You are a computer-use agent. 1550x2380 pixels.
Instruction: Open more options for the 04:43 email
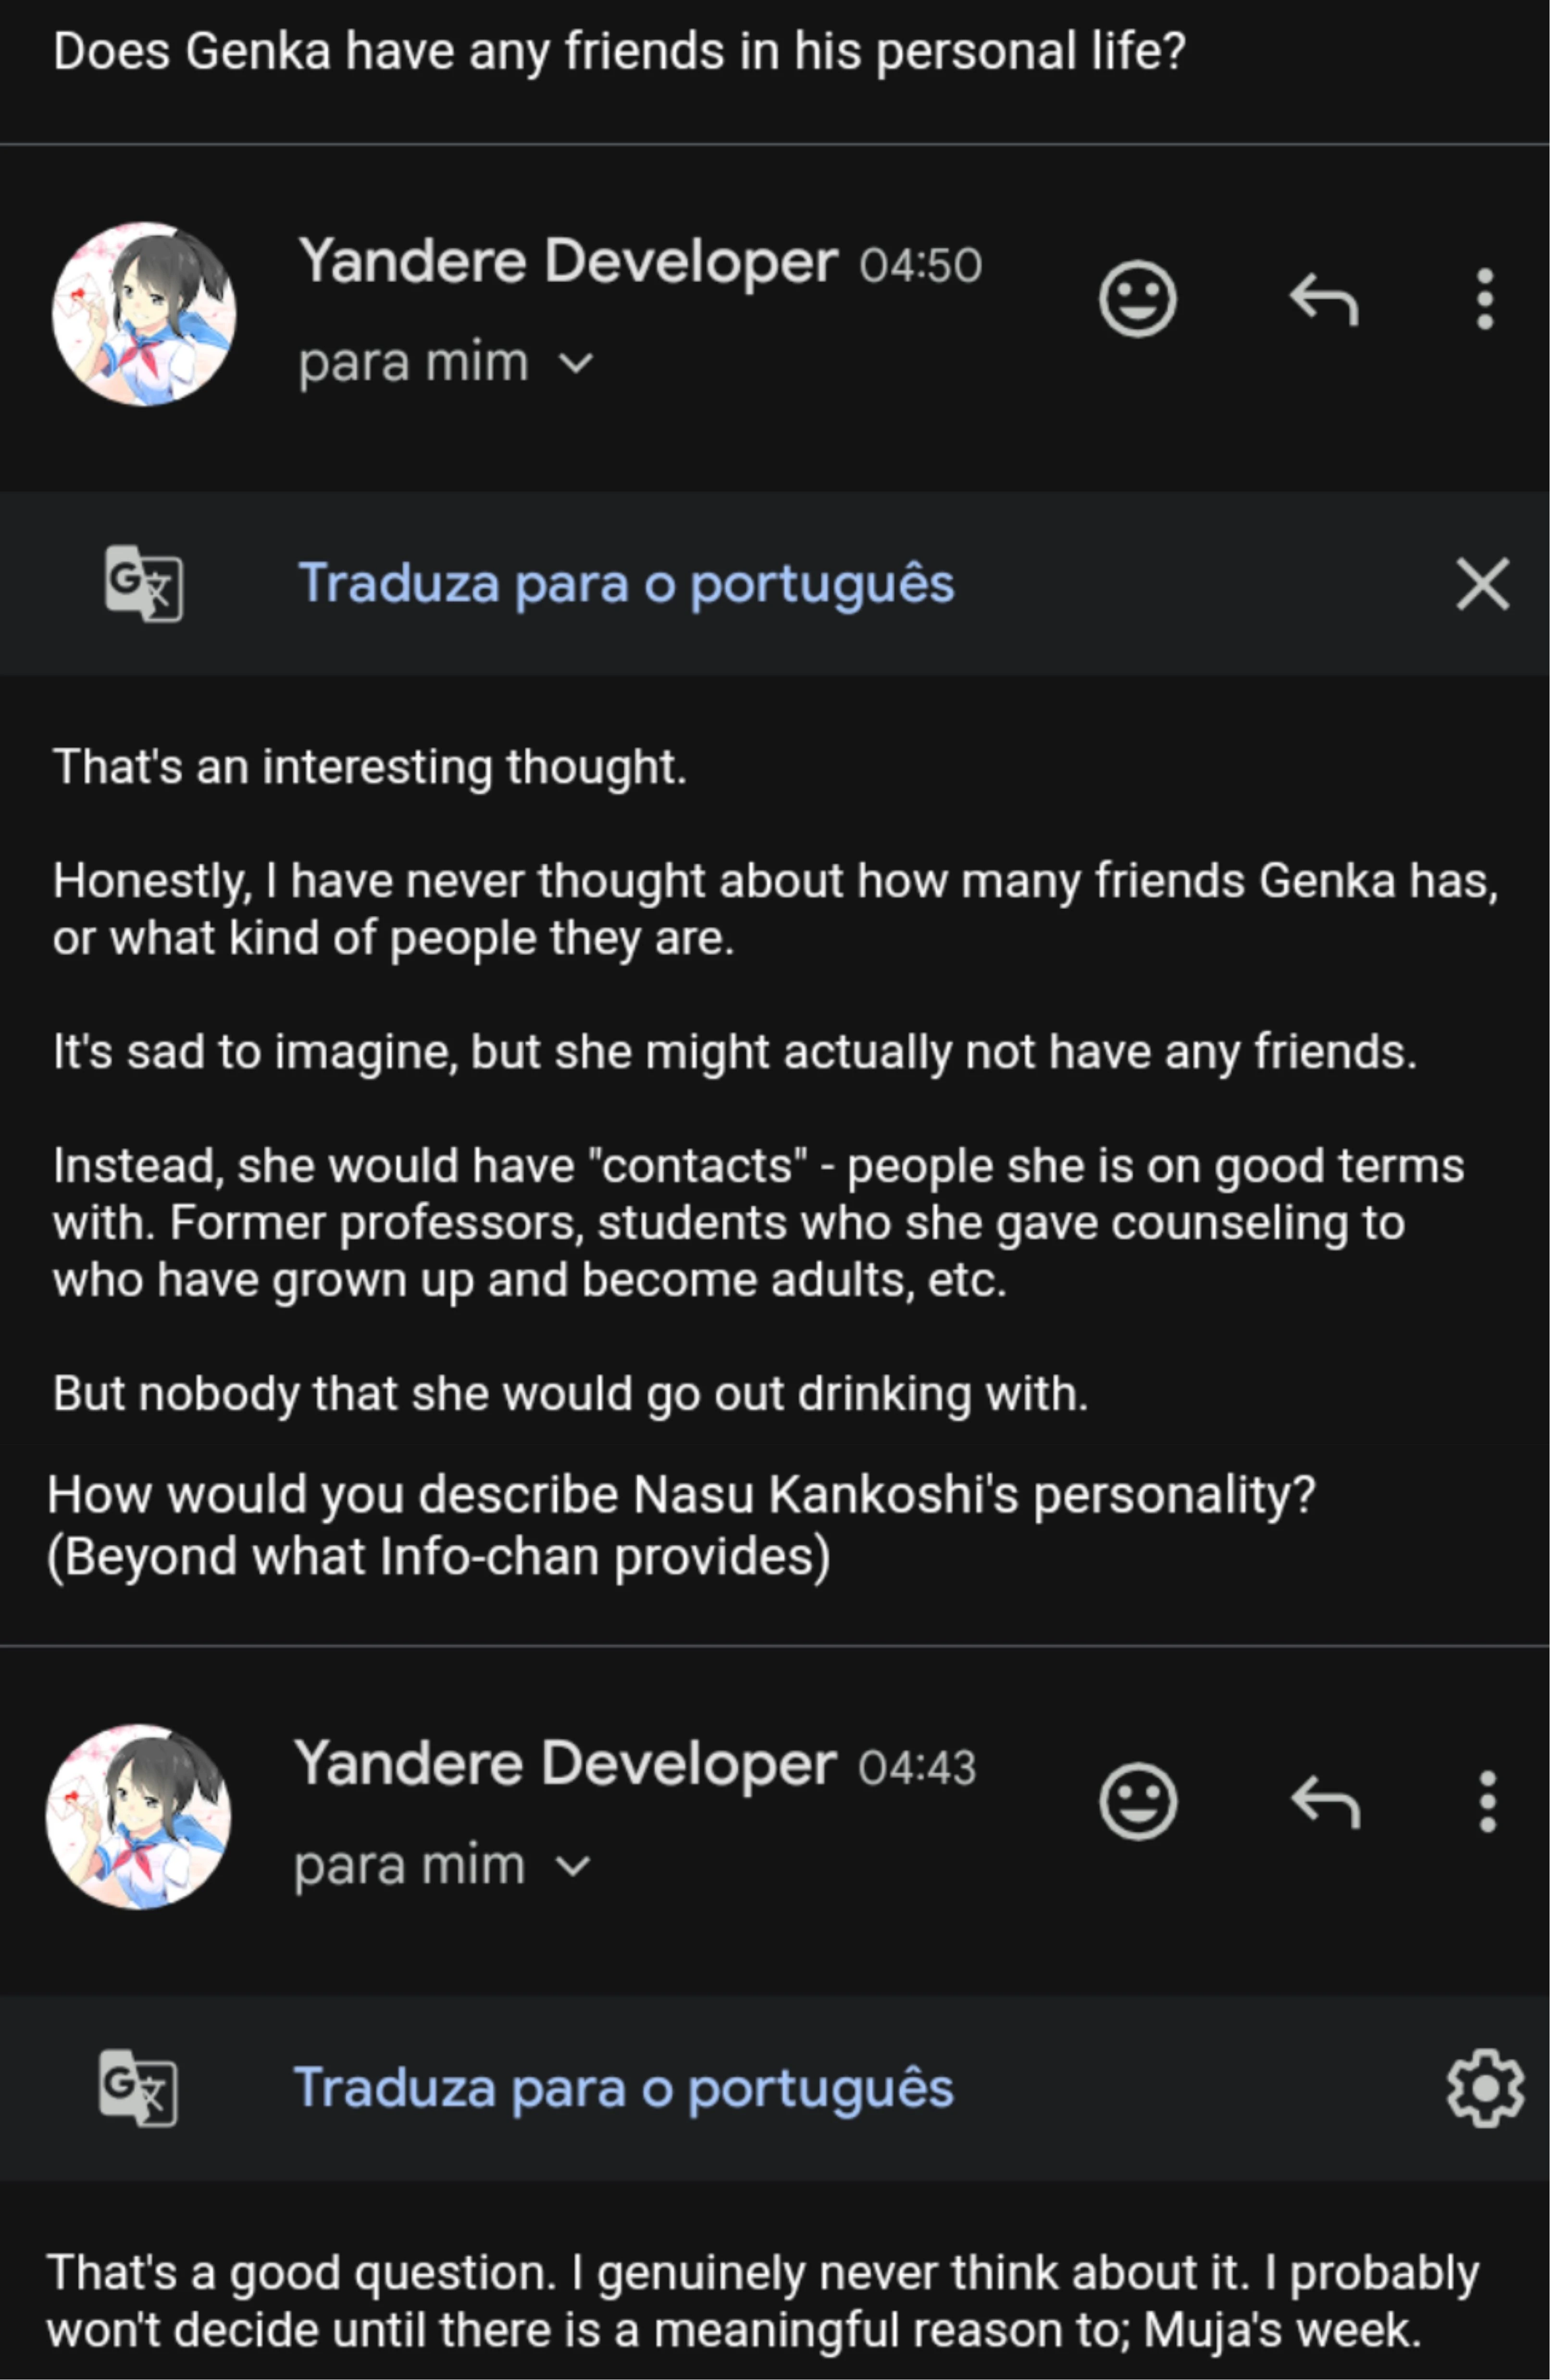coord(1487,1801)
